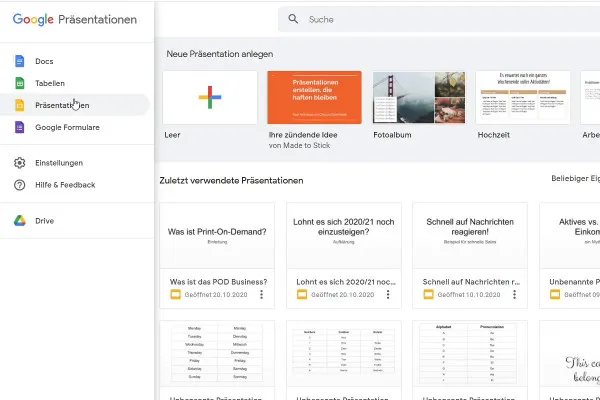Click 'Was ist das POD Business?' title
Viewport: 600px width, 400px height.
coord(218,282)
